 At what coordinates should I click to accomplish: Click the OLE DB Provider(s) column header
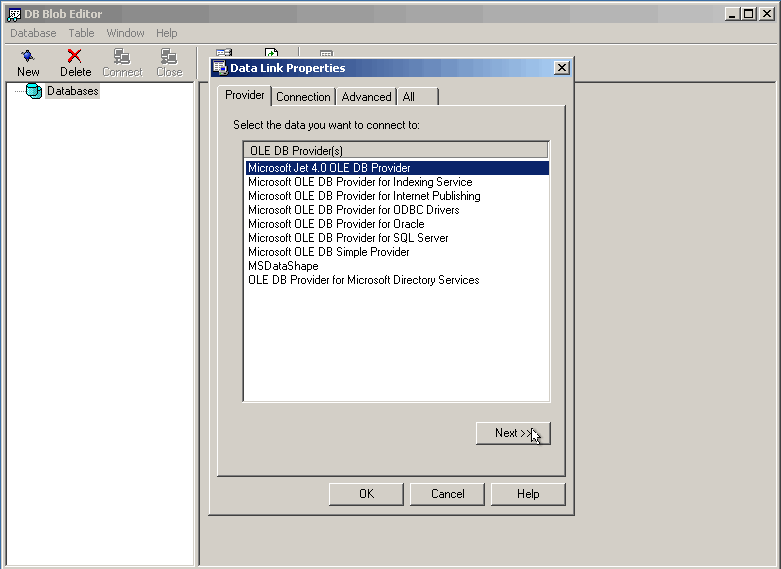(396, 150)
